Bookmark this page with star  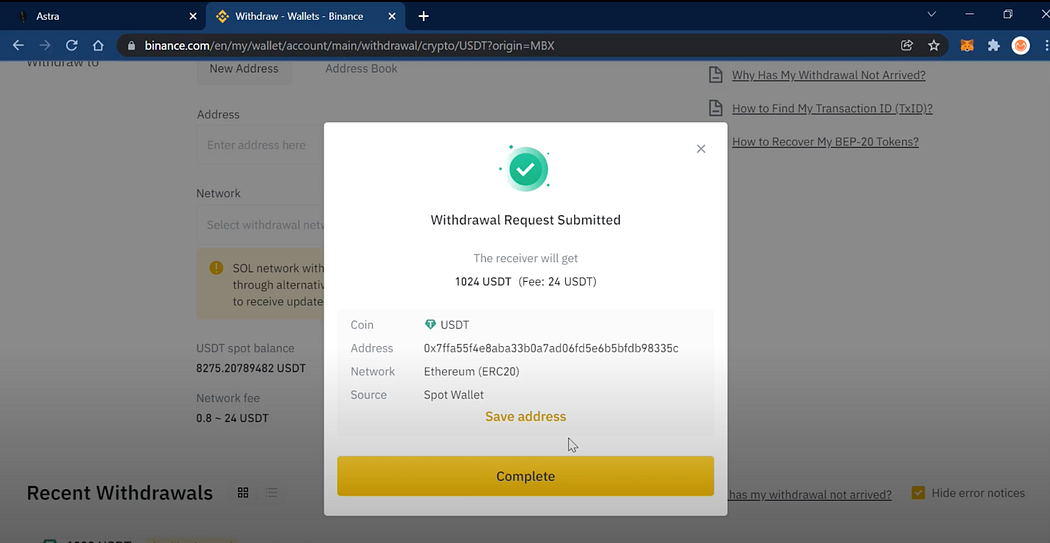click(933, 46)
